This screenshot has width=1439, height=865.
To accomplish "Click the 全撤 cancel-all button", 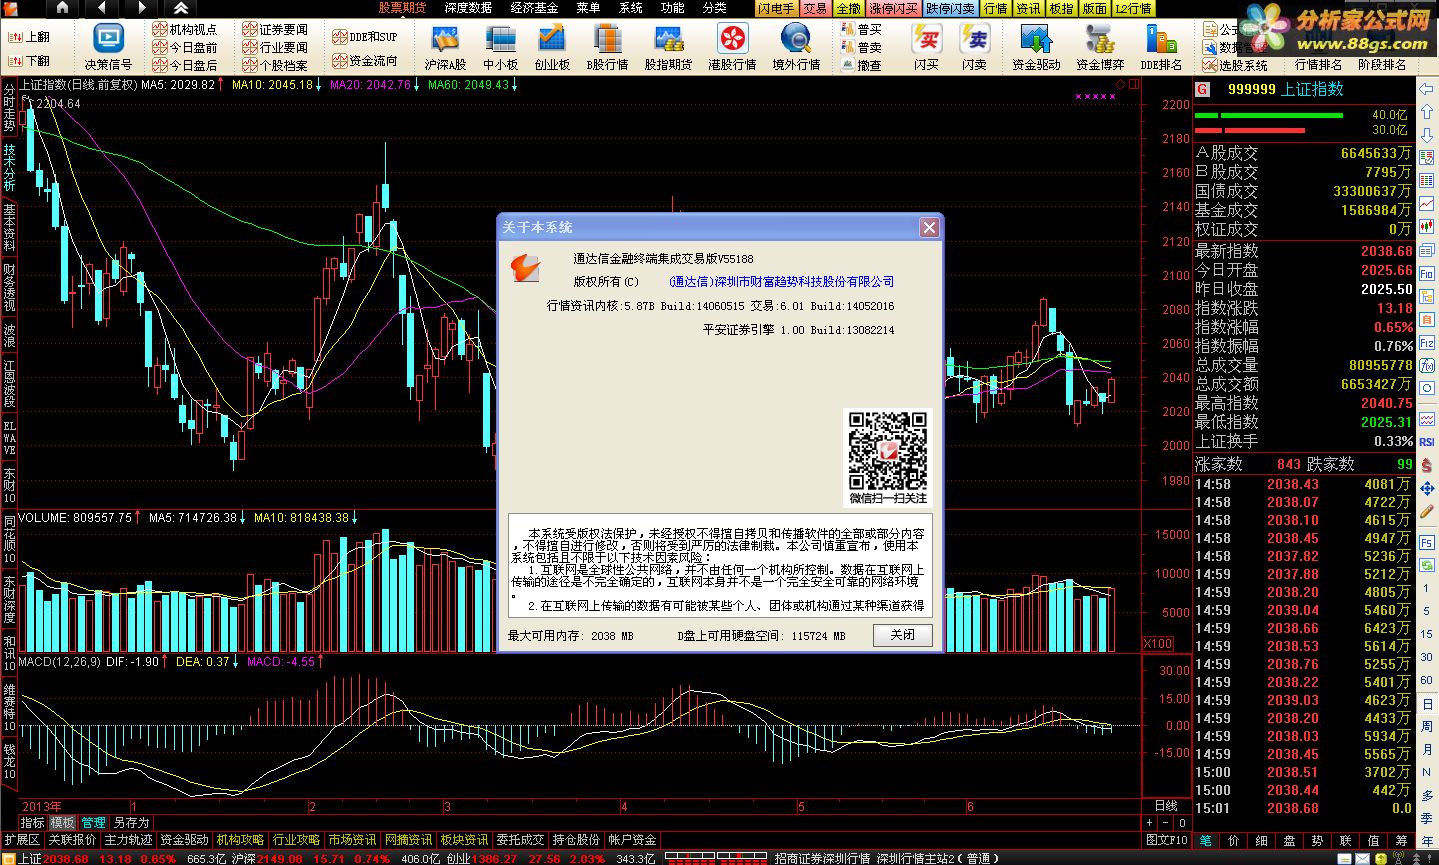I will tap(849, 8).
